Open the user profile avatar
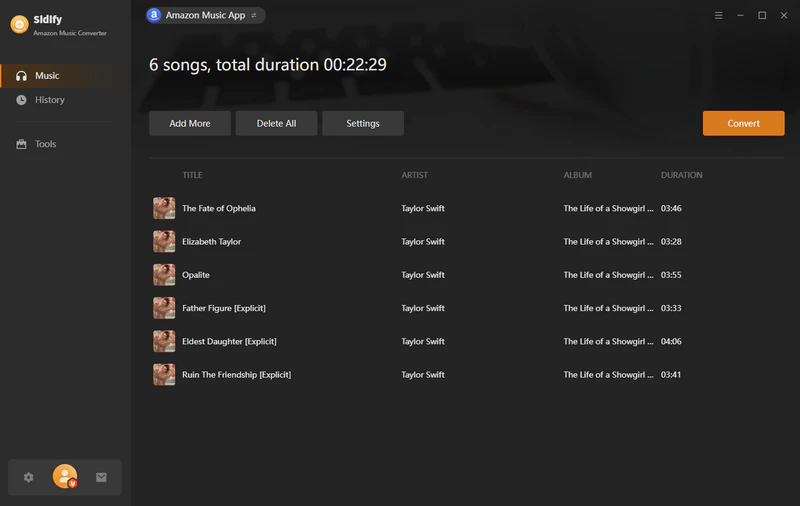Viewport: 800px width, 506px height. click(65, 477)
